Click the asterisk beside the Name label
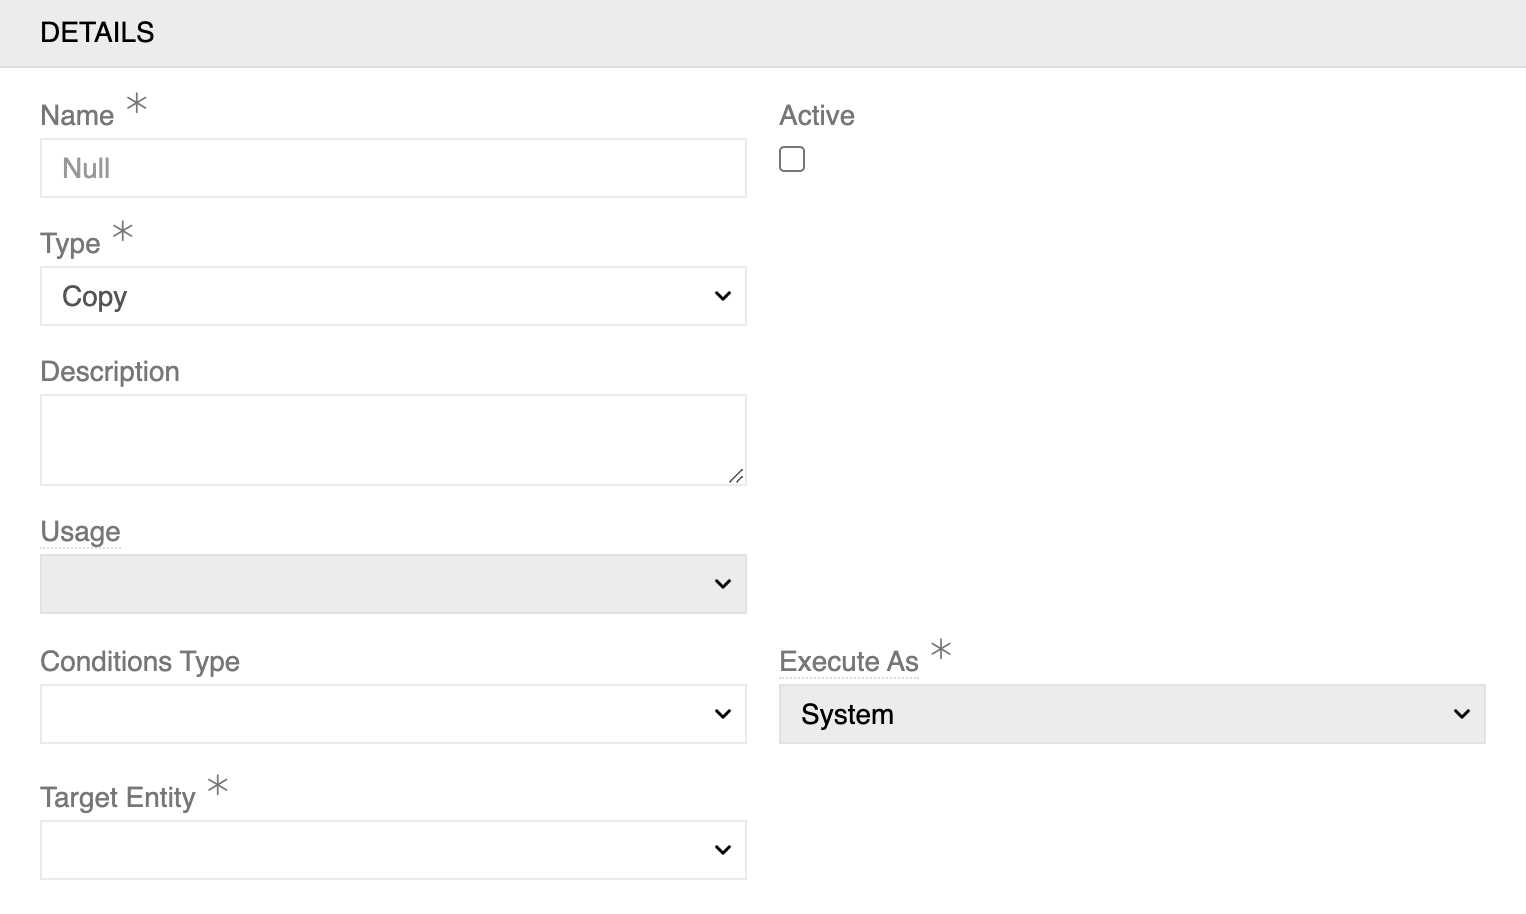 [136, 104]
